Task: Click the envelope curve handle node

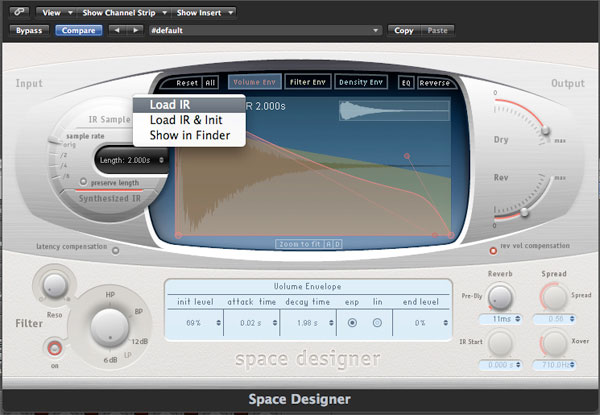Action: tap(407, 156)
